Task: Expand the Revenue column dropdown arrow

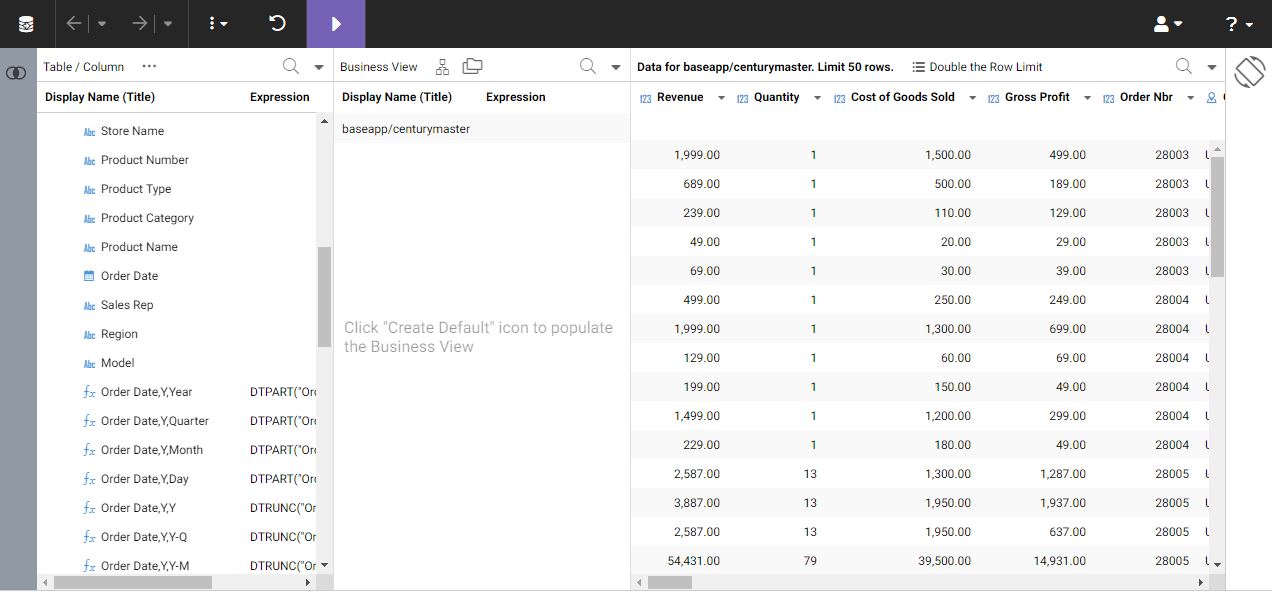Action: tap(722, 98)
